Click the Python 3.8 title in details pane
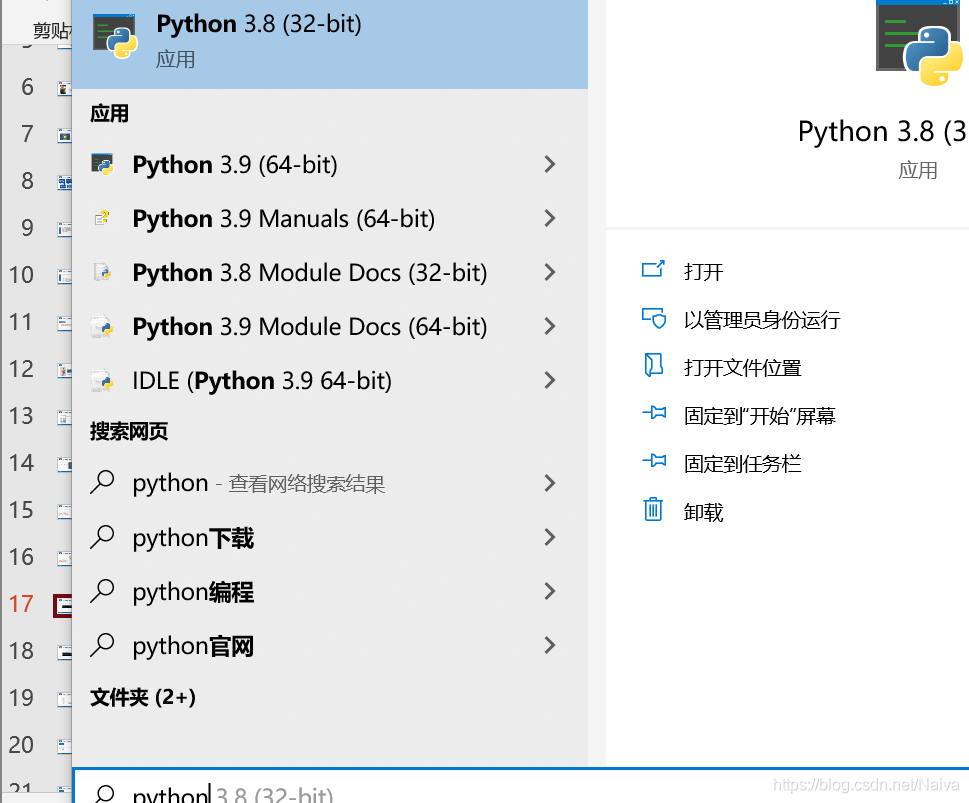The image size is (969, 803). click(882, 132)
